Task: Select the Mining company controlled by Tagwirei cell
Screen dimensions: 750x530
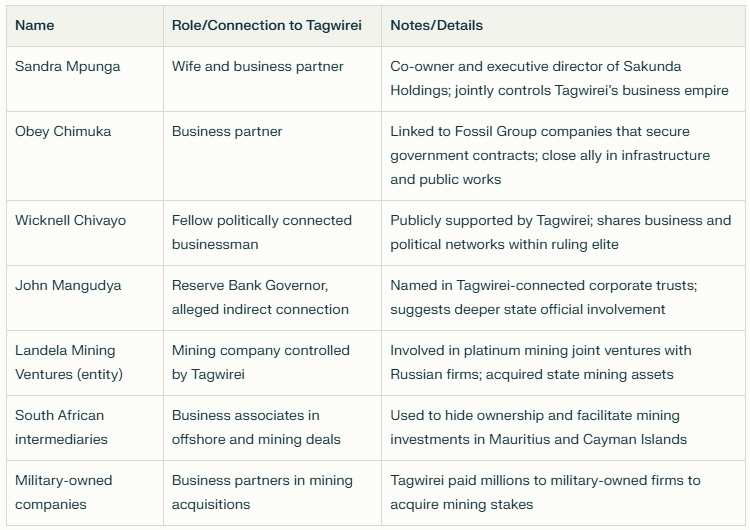Action: tap(261, 362)
